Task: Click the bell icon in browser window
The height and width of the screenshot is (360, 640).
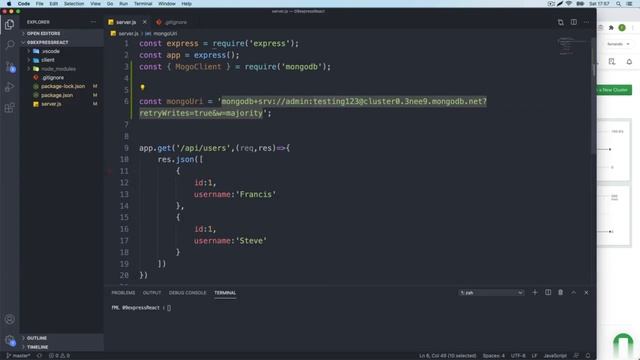Action: (x=629, y=62)
